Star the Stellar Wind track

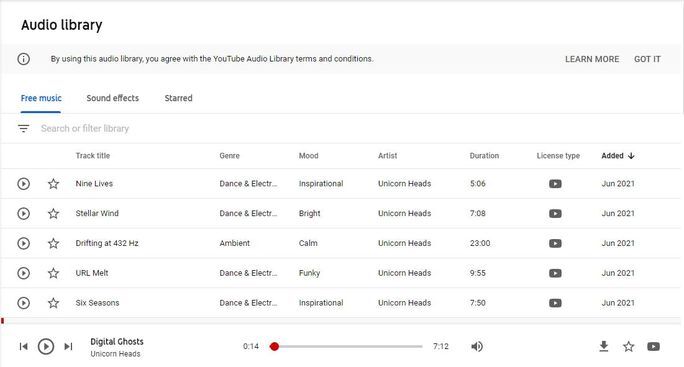click(x=53, y=213)
